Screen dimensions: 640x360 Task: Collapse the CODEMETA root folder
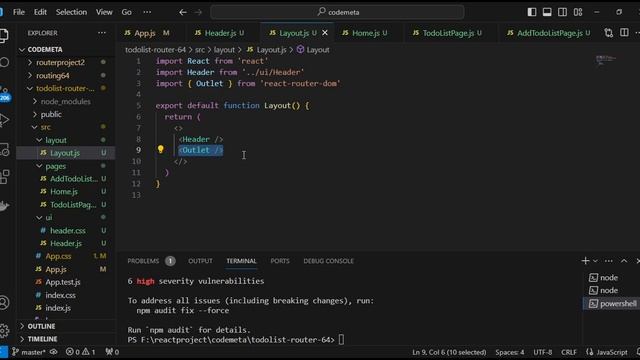pyautogui.click(x=65, y=49)
